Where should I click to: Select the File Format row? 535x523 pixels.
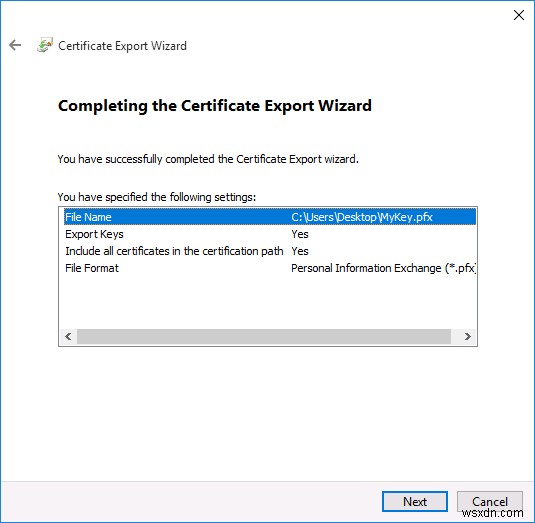point(270,268)
